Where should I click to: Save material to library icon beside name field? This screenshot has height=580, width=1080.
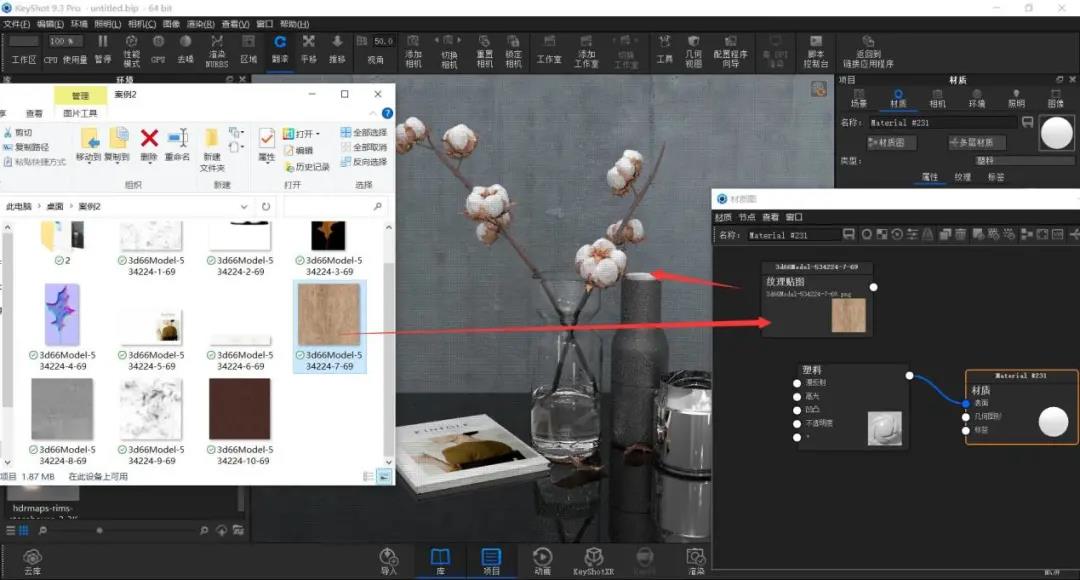(x=1028, y=122)
